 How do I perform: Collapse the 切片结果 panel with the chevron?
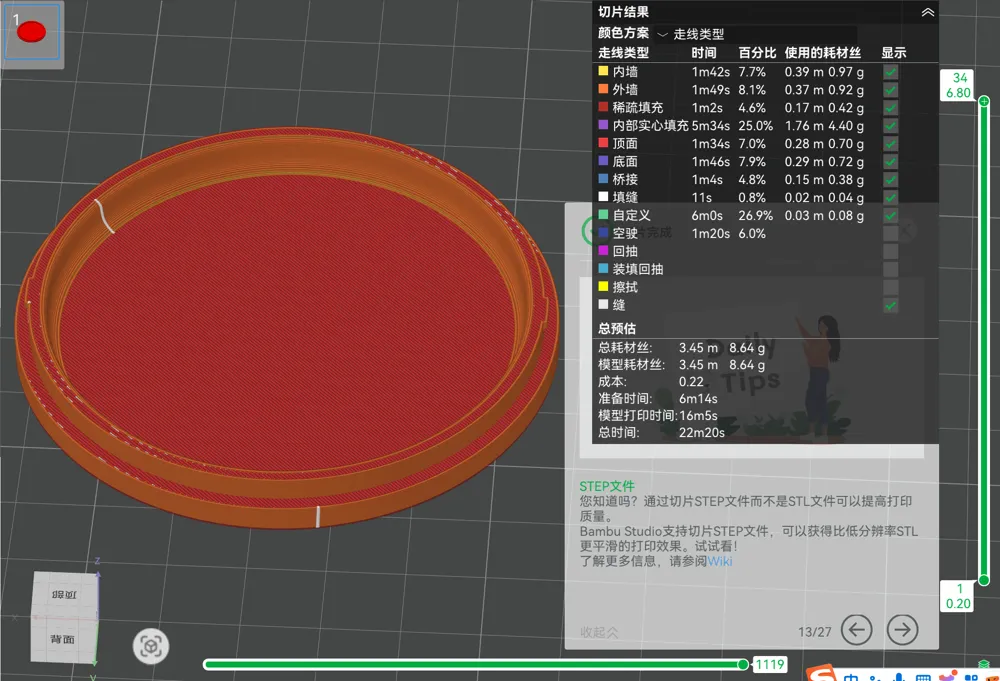928,12
